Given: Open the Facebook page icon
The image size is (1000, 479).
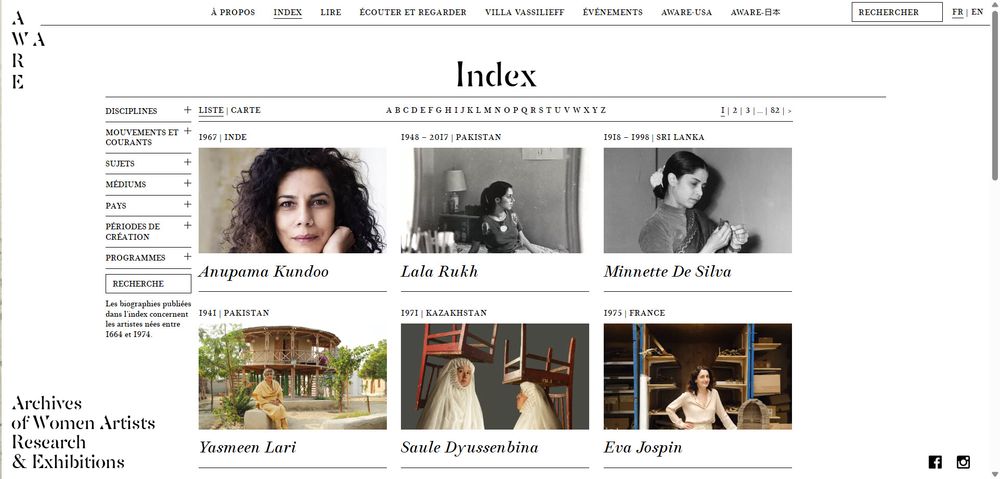Looking at the screenshot, I should click(935, 462).
